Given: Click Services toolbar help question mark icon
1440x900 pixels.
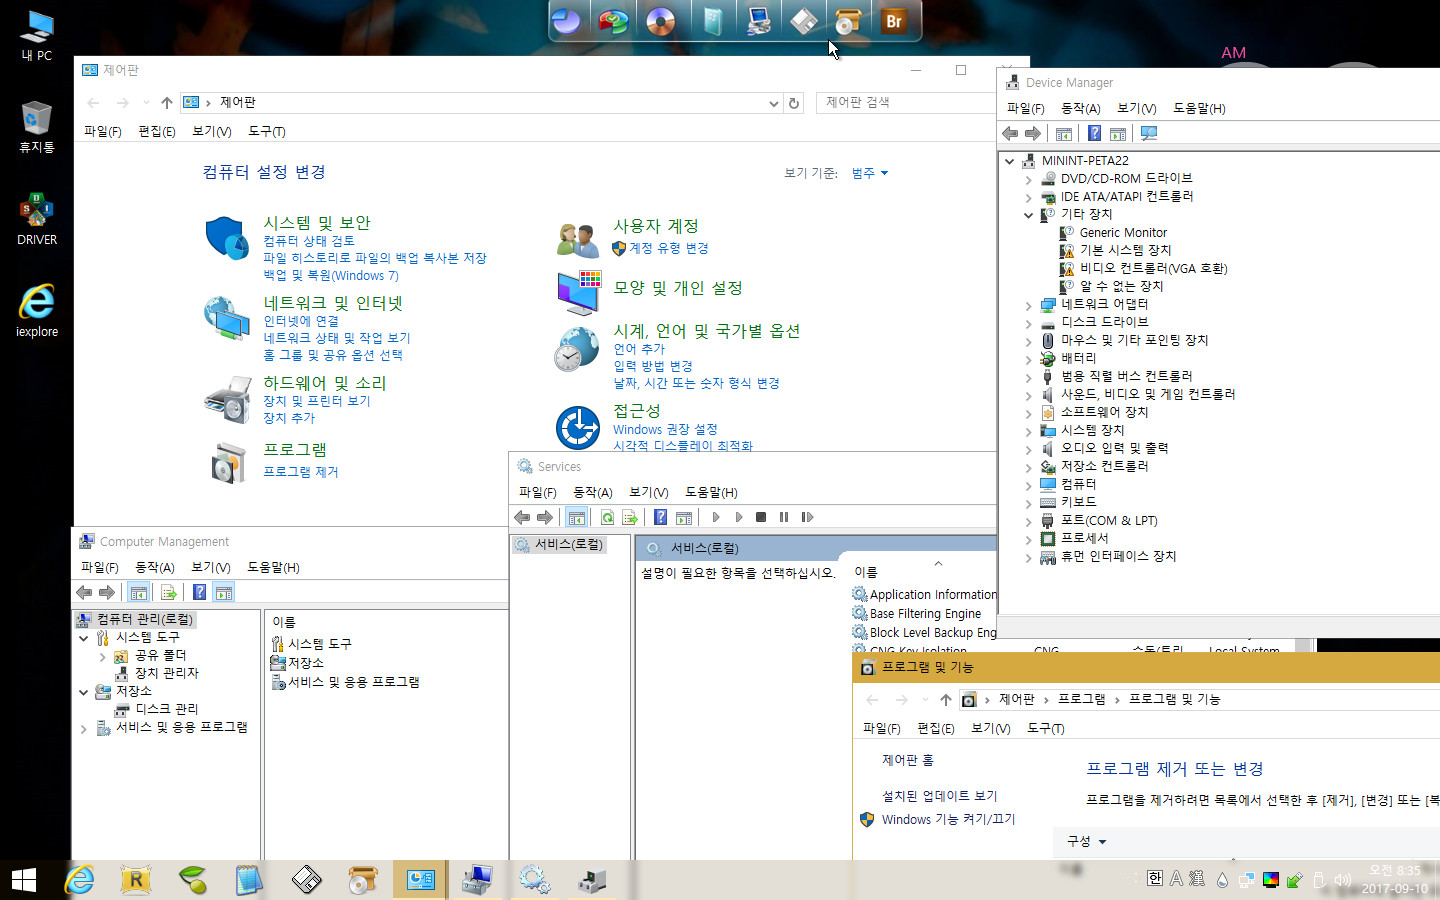Looking at the screenshot, I should click(661, 517).
